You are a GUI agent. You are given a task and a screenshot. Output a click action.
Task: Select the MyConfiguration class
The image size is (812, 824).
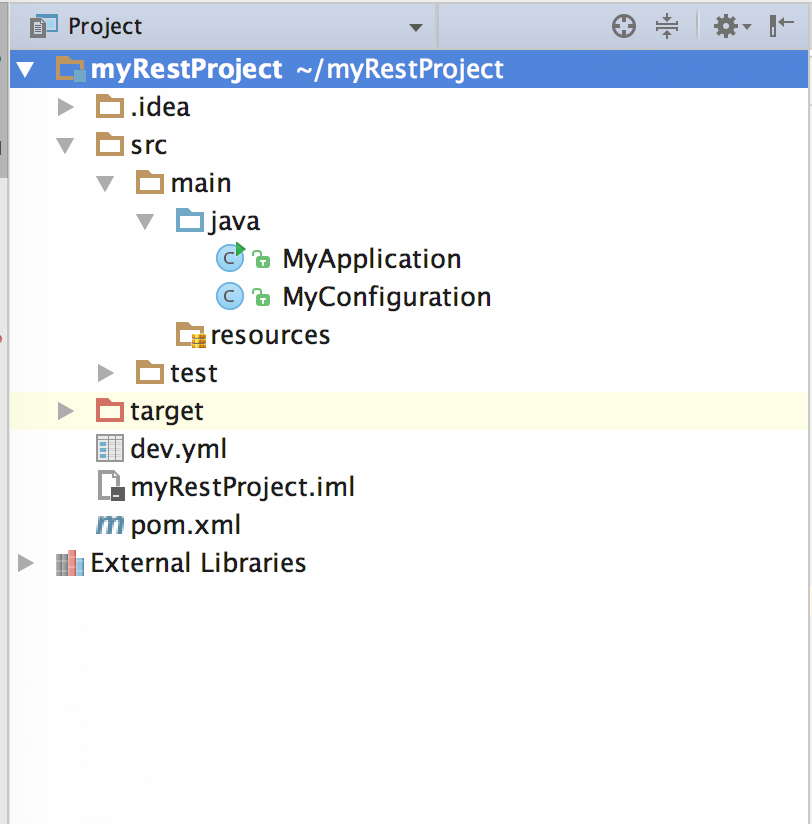coord(386,297)
